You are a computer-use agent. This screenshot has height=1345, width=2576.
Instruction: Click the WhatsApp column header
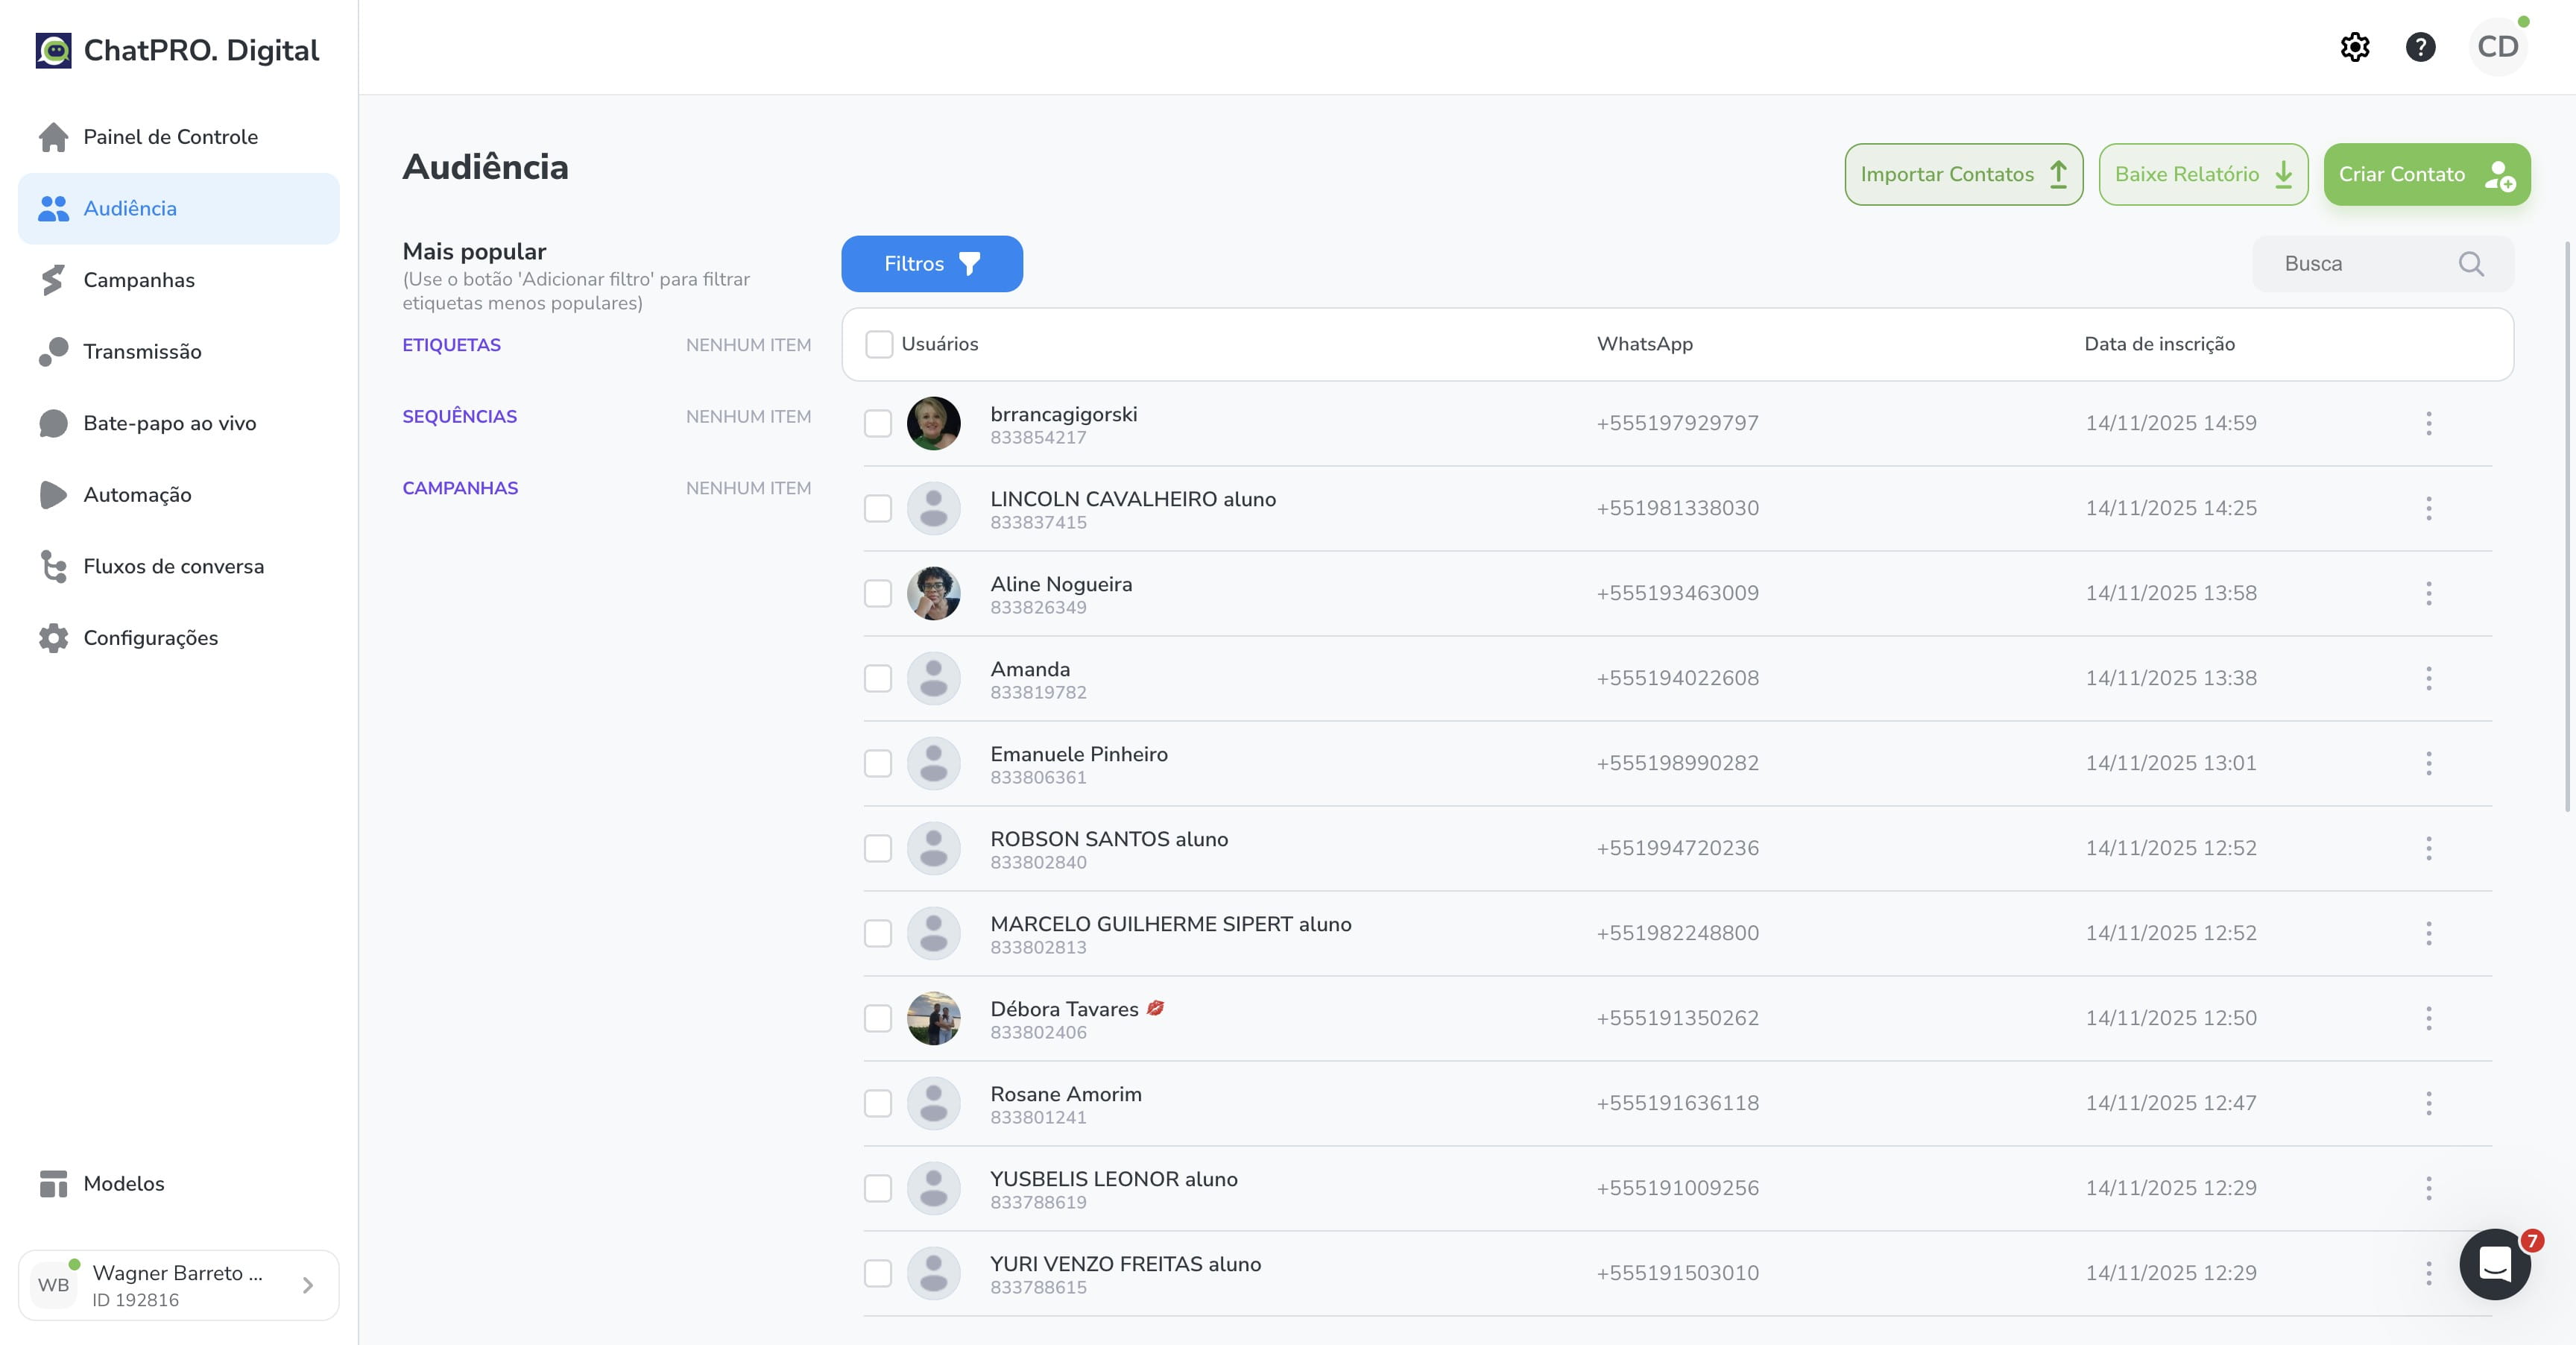[x=1645, y=344]
